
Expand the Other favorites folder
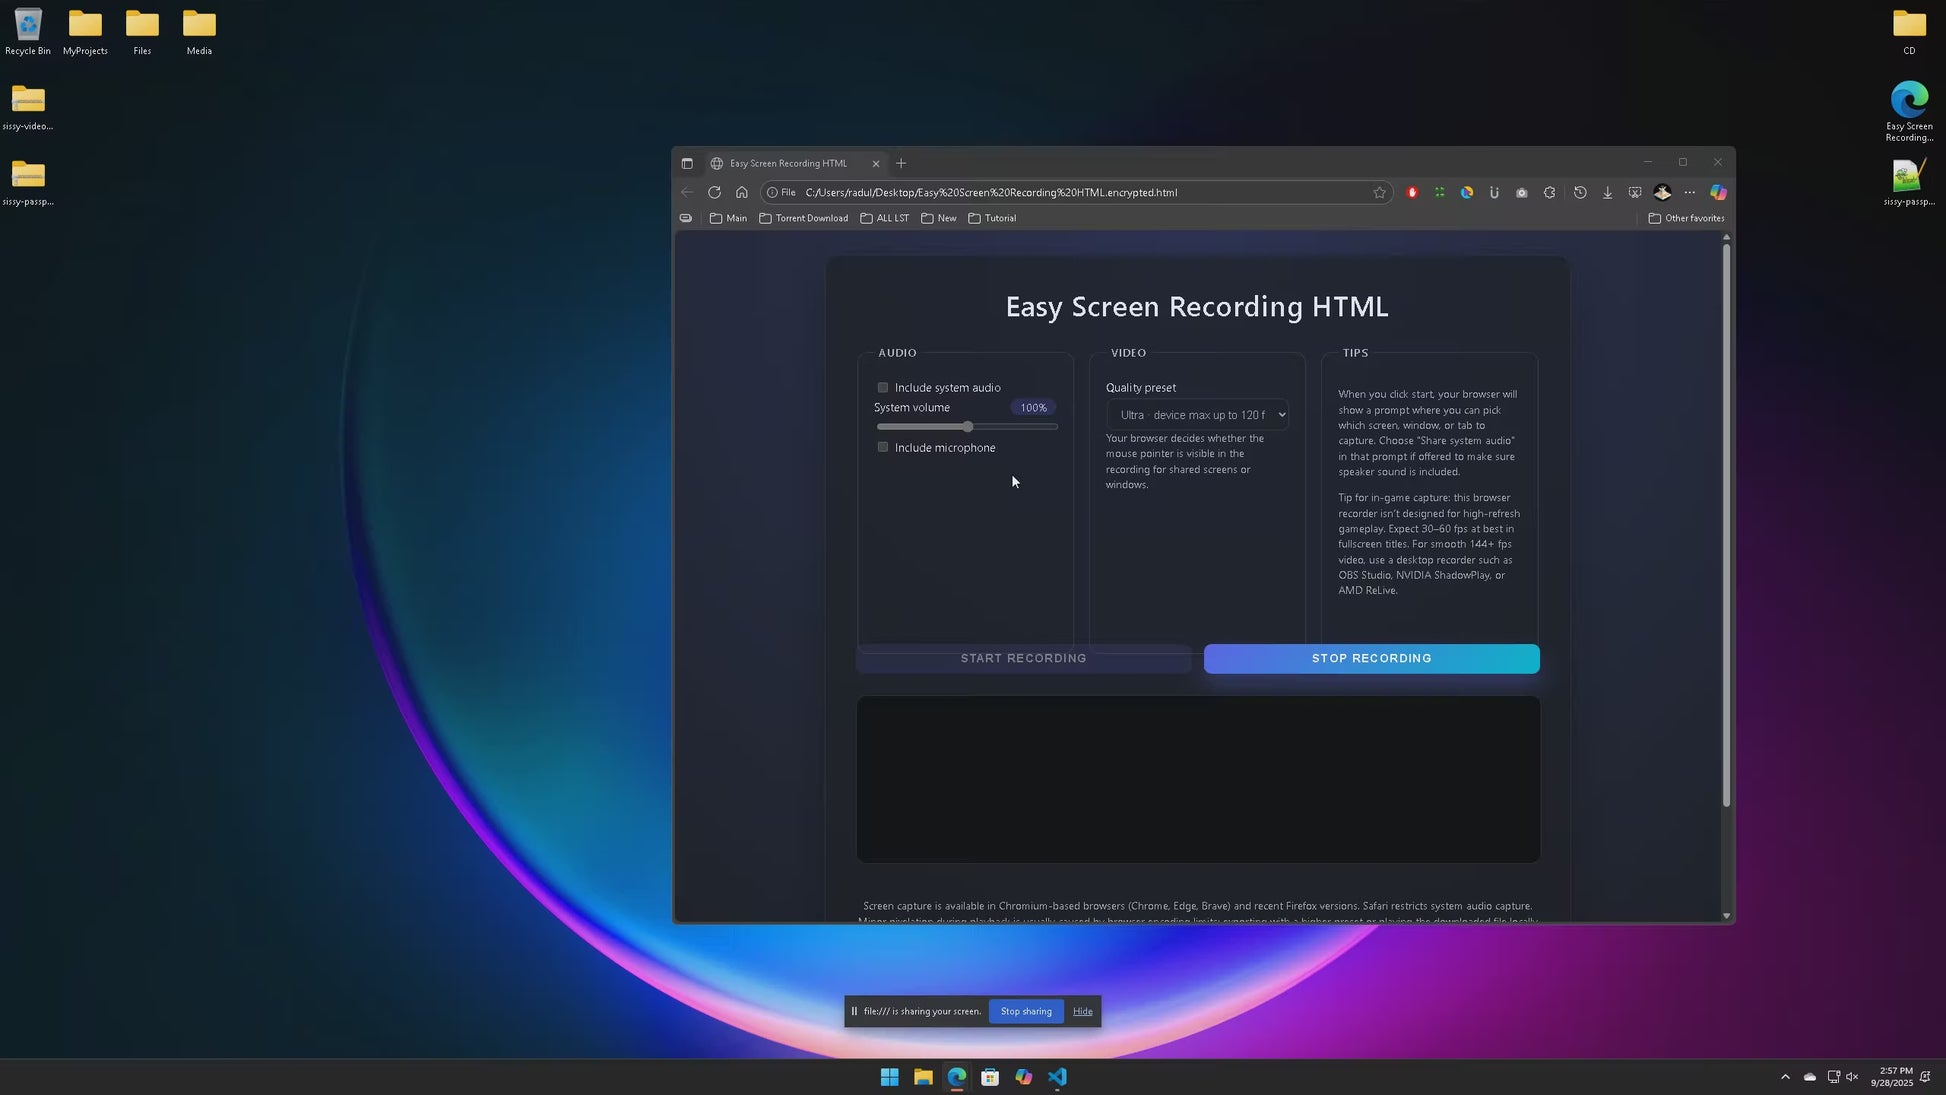1686,218
